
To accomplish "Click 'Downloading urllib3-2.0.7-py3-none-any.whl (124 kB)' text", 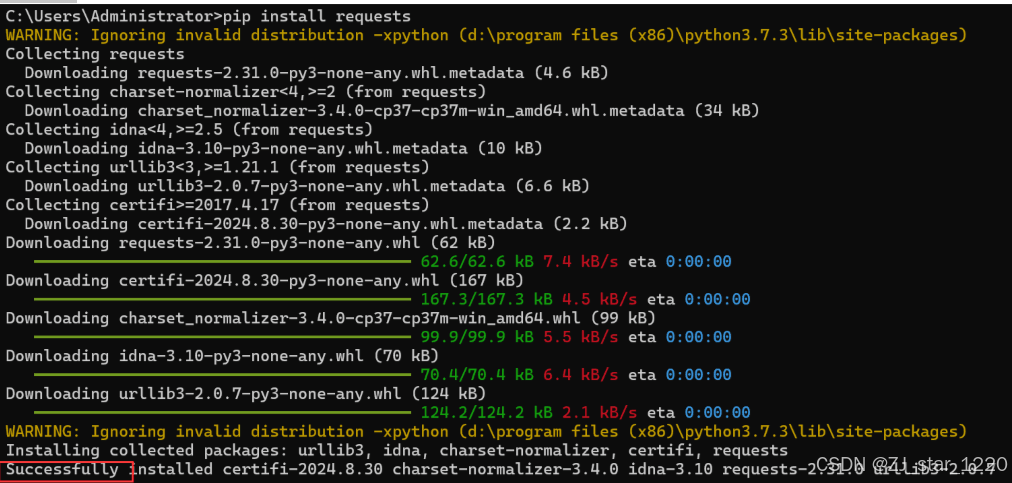I will (246, 393).
